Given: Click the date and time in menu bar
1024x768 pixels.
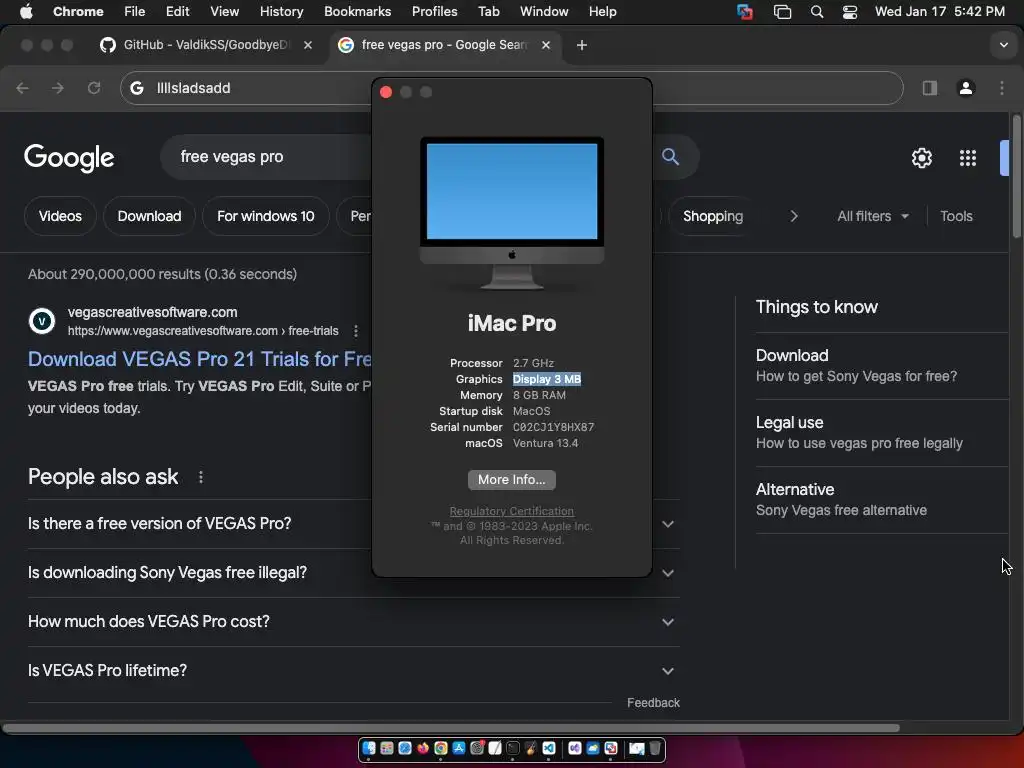Looking at the screenshot, I should (x=939, y=12).
